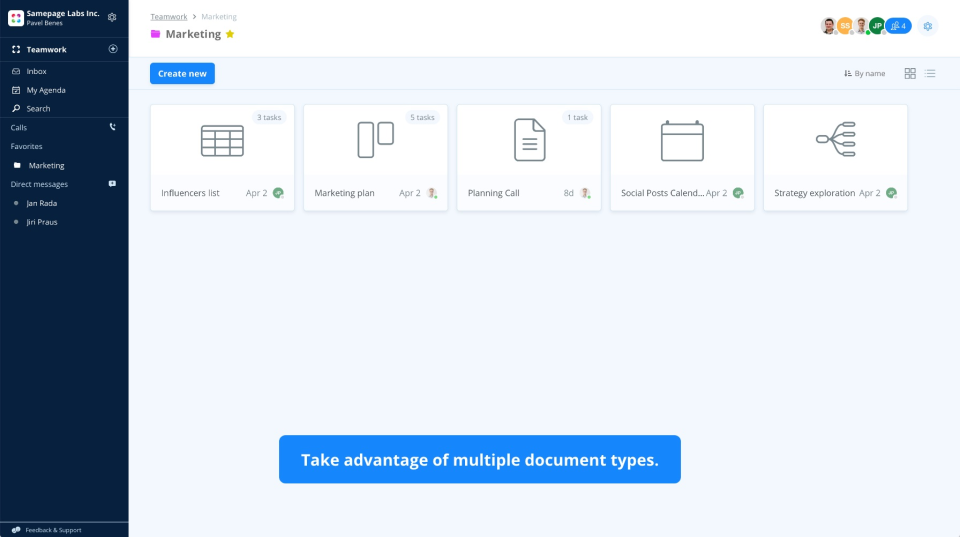Open the Influencers list sheet document
Screen dimensions: 960x537
(x=222, y=157)
